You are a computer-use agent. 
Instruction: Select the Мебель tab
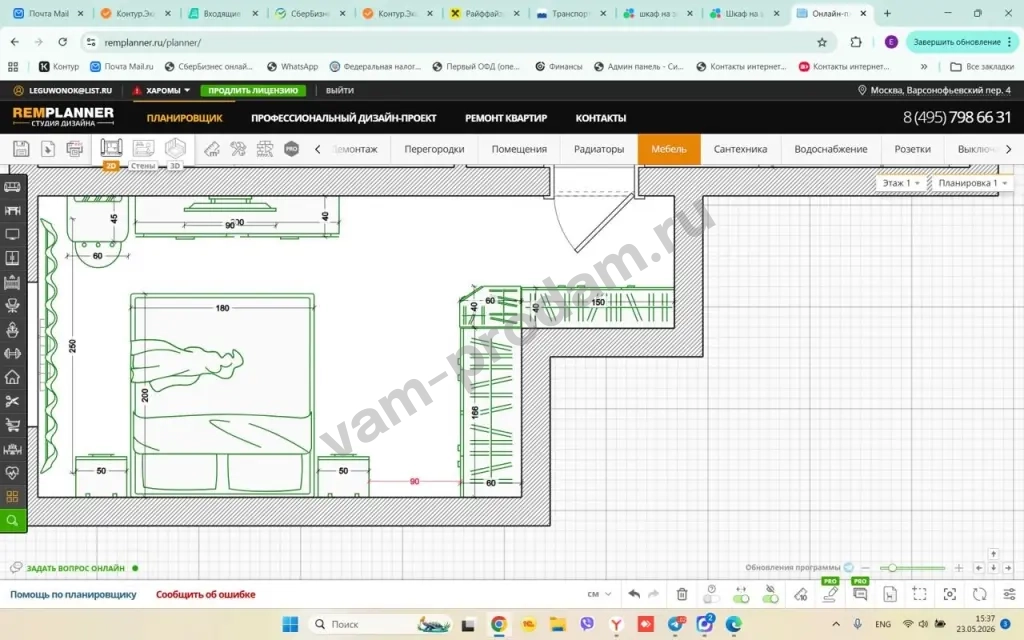[x=669, y=149]
